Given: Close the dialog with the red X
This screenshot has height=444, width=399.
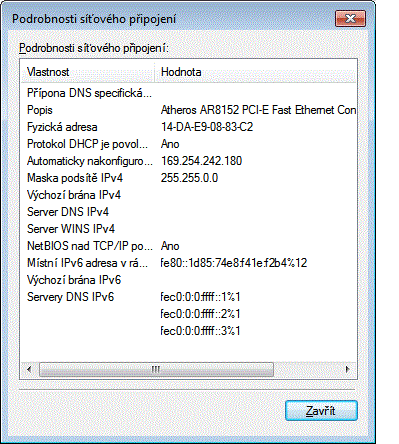Looking at the screenshot, I should click(350, 18).
